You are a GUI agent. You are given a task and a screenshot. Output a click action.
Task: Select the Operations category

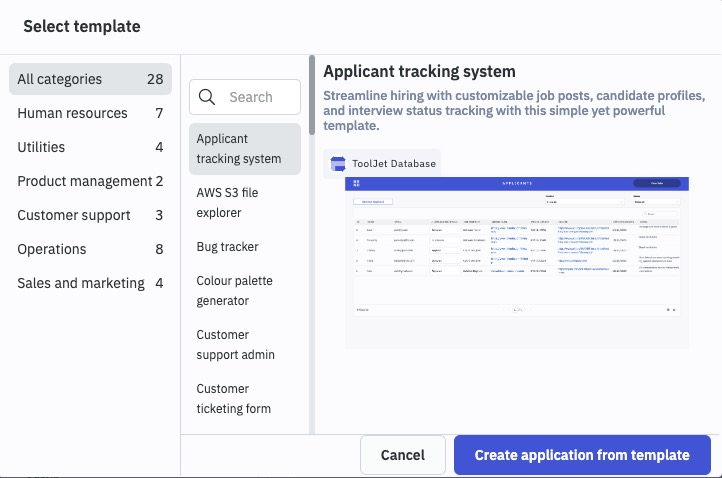[x=90, y=249]
